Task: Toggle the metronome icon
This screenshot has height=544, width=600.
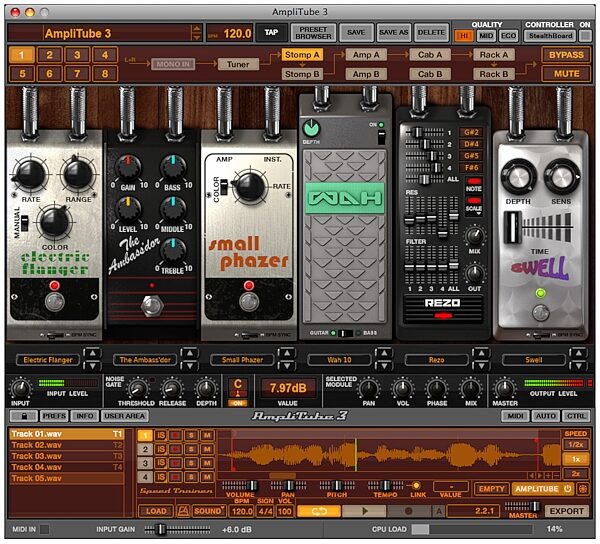Action: pos(183,511)
